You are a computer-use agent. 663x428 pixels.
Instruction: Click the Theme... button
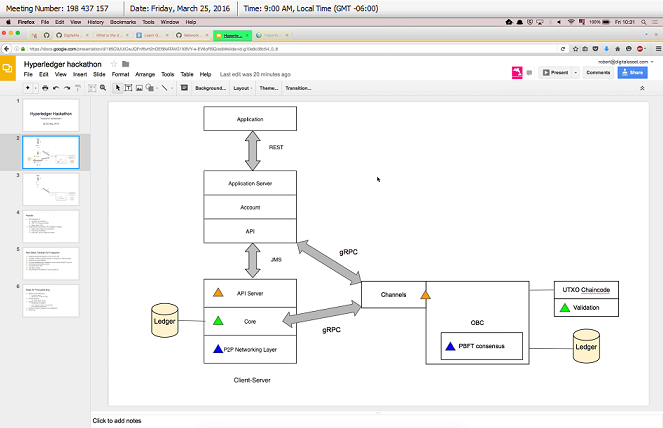268,88
